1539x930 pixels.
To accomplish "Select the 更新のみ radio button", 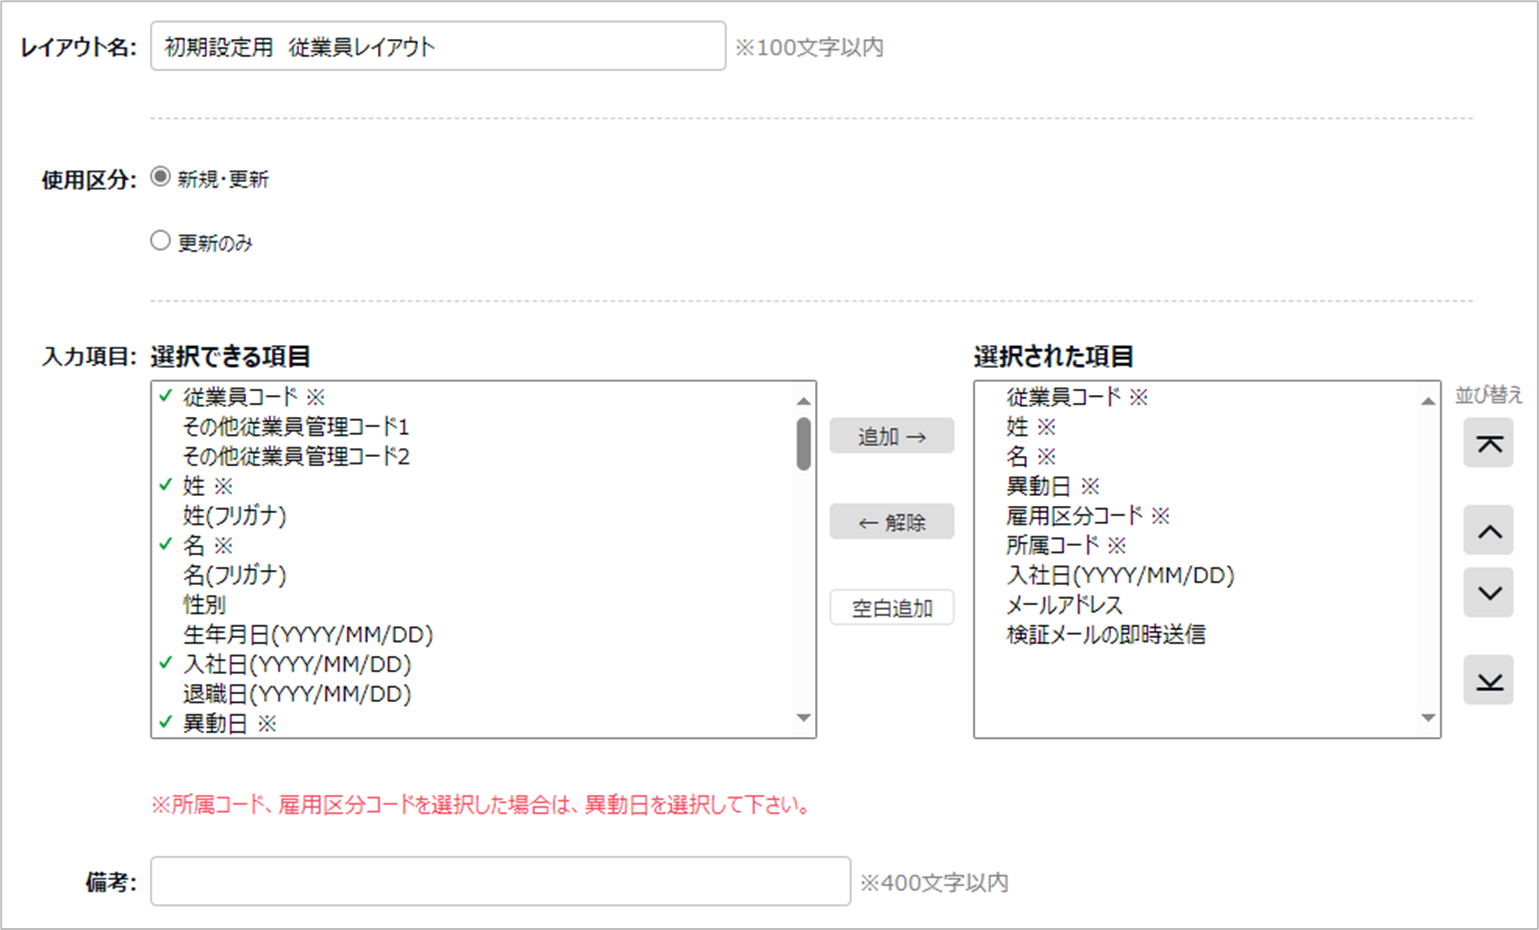I will (160, 241).
